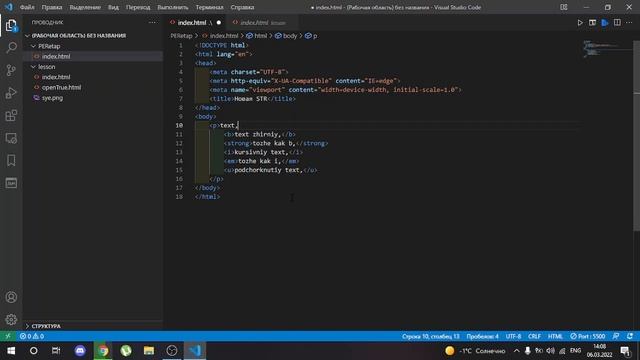Open the Выделение menu
The image size is (640, 360).
[x=85, y=7]
